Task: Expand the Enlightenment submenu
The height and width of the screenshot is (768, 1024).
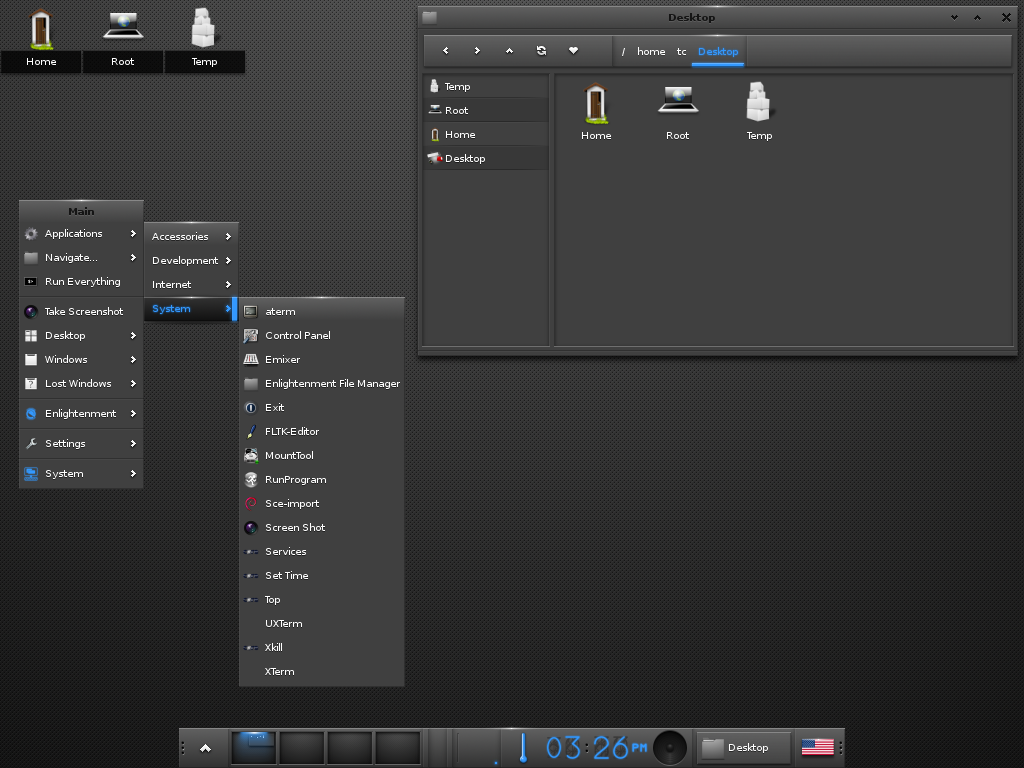Action: click(x=81, y=414)
